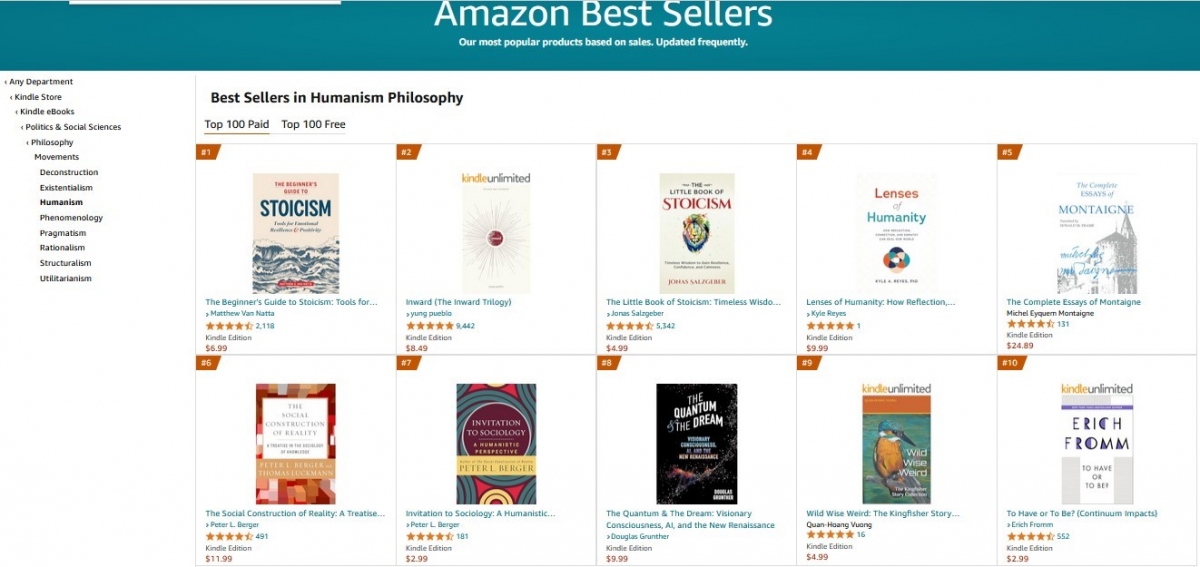Click the #1 bestseller rank badge

pyautogui.click(x=207, y=153)
